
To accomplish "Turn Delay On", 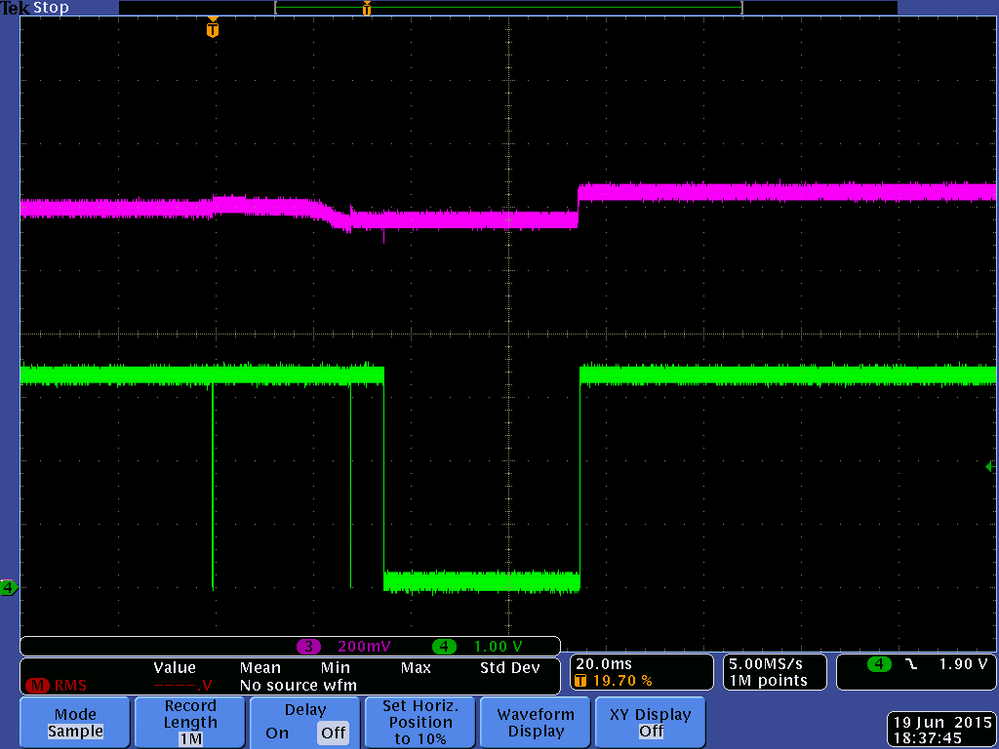I will tap(277, 733).
